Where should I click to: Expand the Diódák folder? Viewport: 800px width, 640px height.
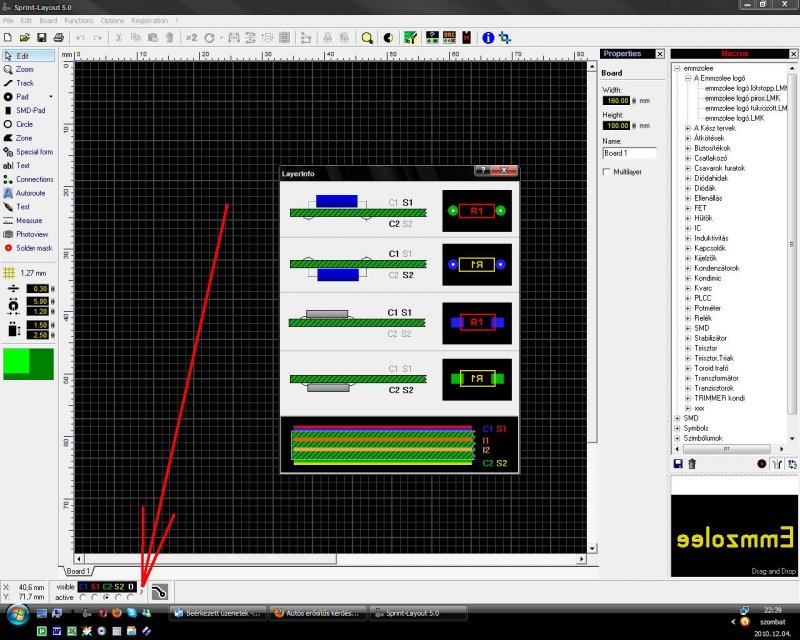[x=688, y=188]
